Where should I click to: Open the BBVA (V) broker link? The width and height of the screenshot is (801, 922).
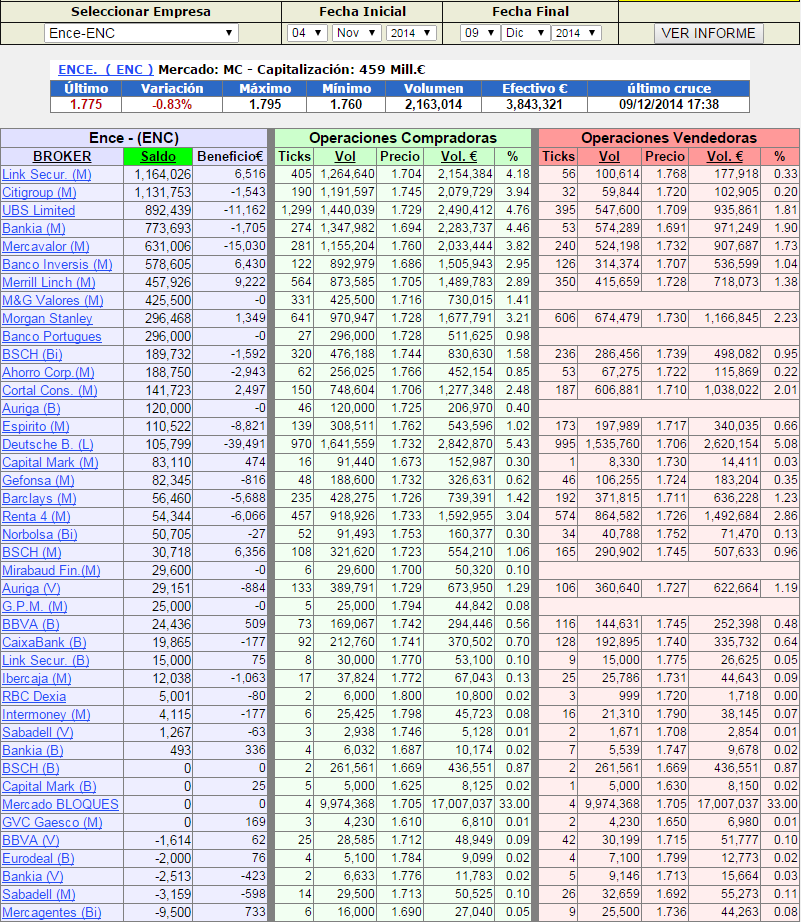31,840
